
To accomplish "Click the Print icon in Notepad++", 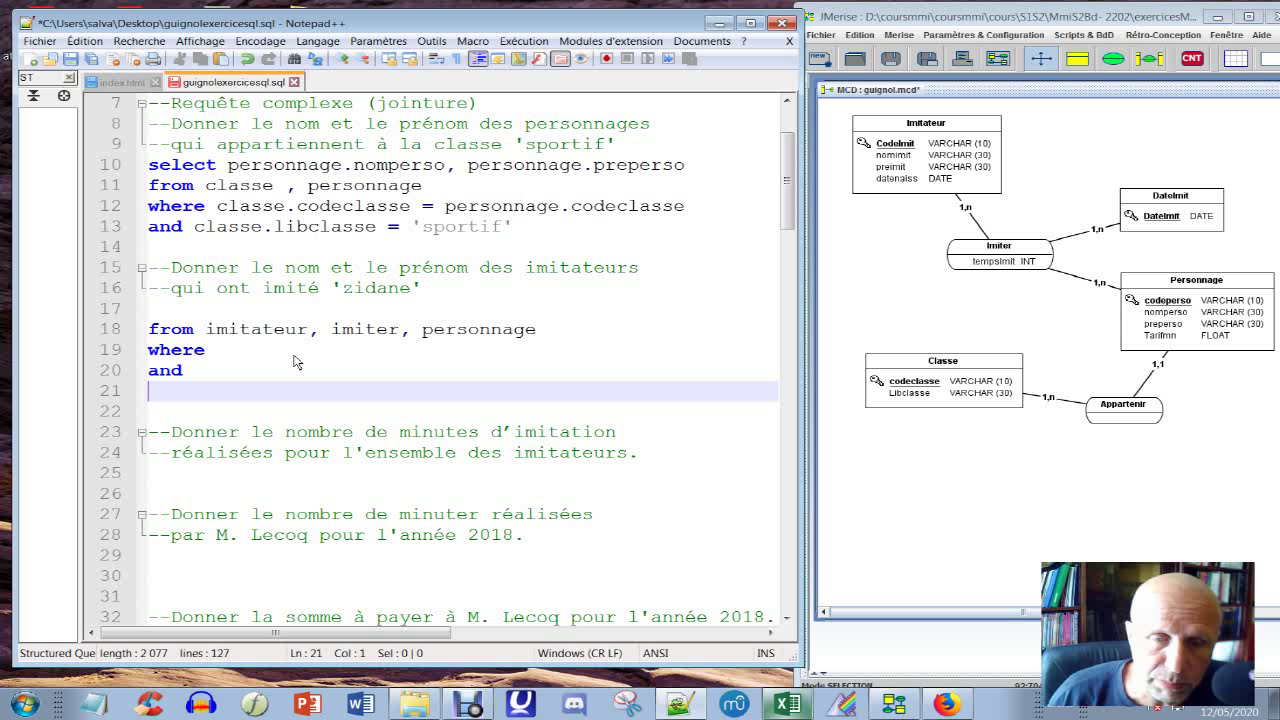I will click(x=152, y=59).
